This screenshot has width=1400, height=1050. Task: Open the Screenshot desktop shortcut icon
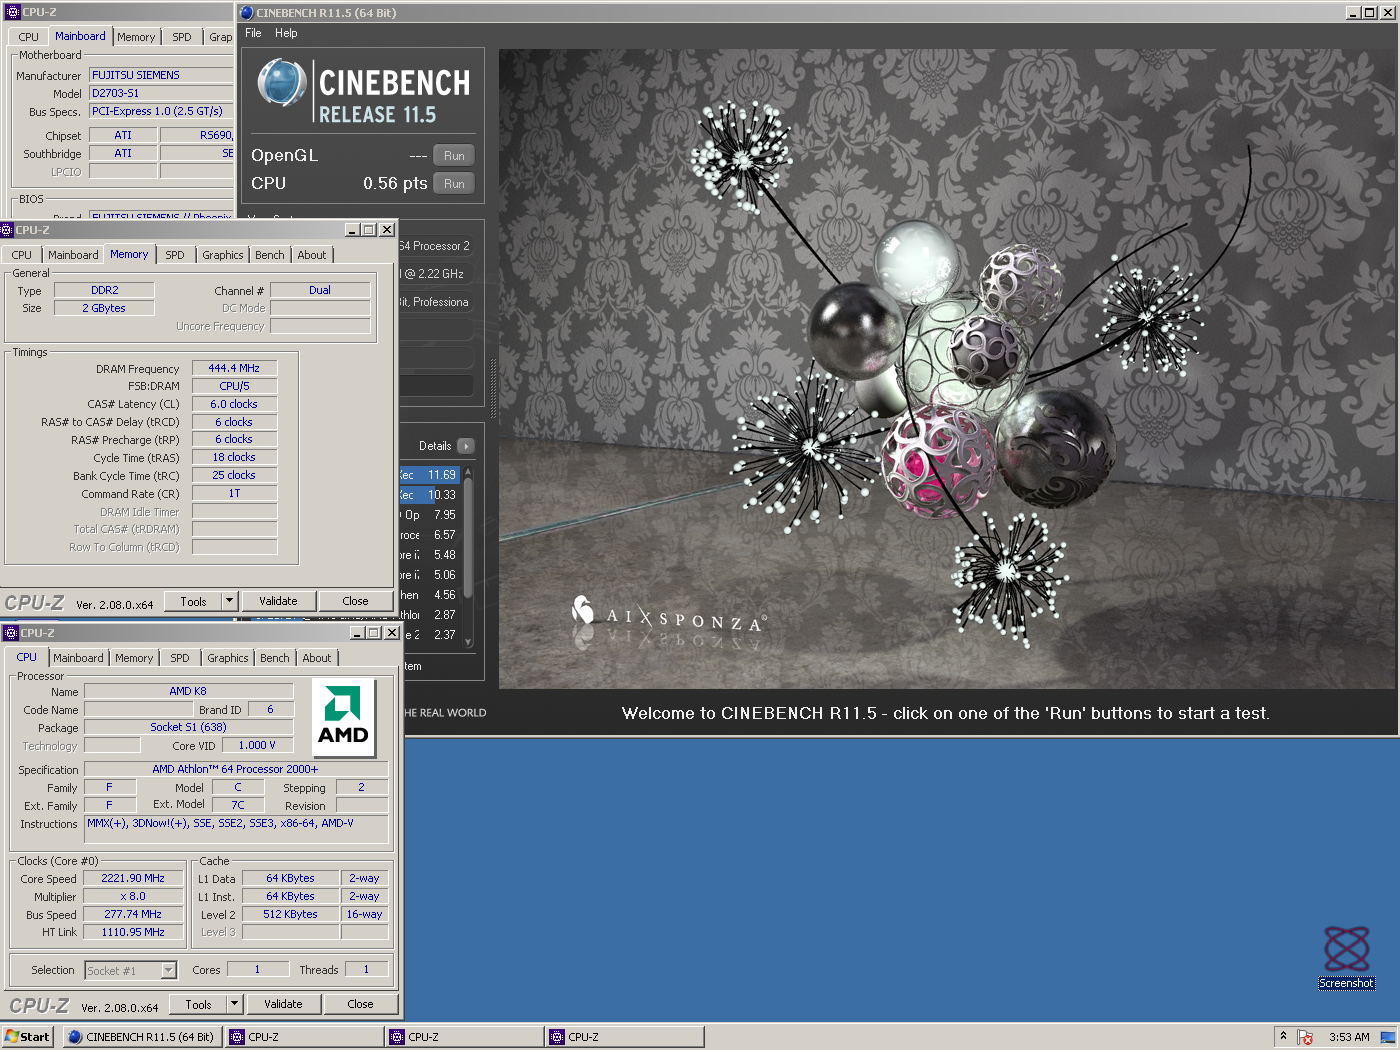point(1346,949)
